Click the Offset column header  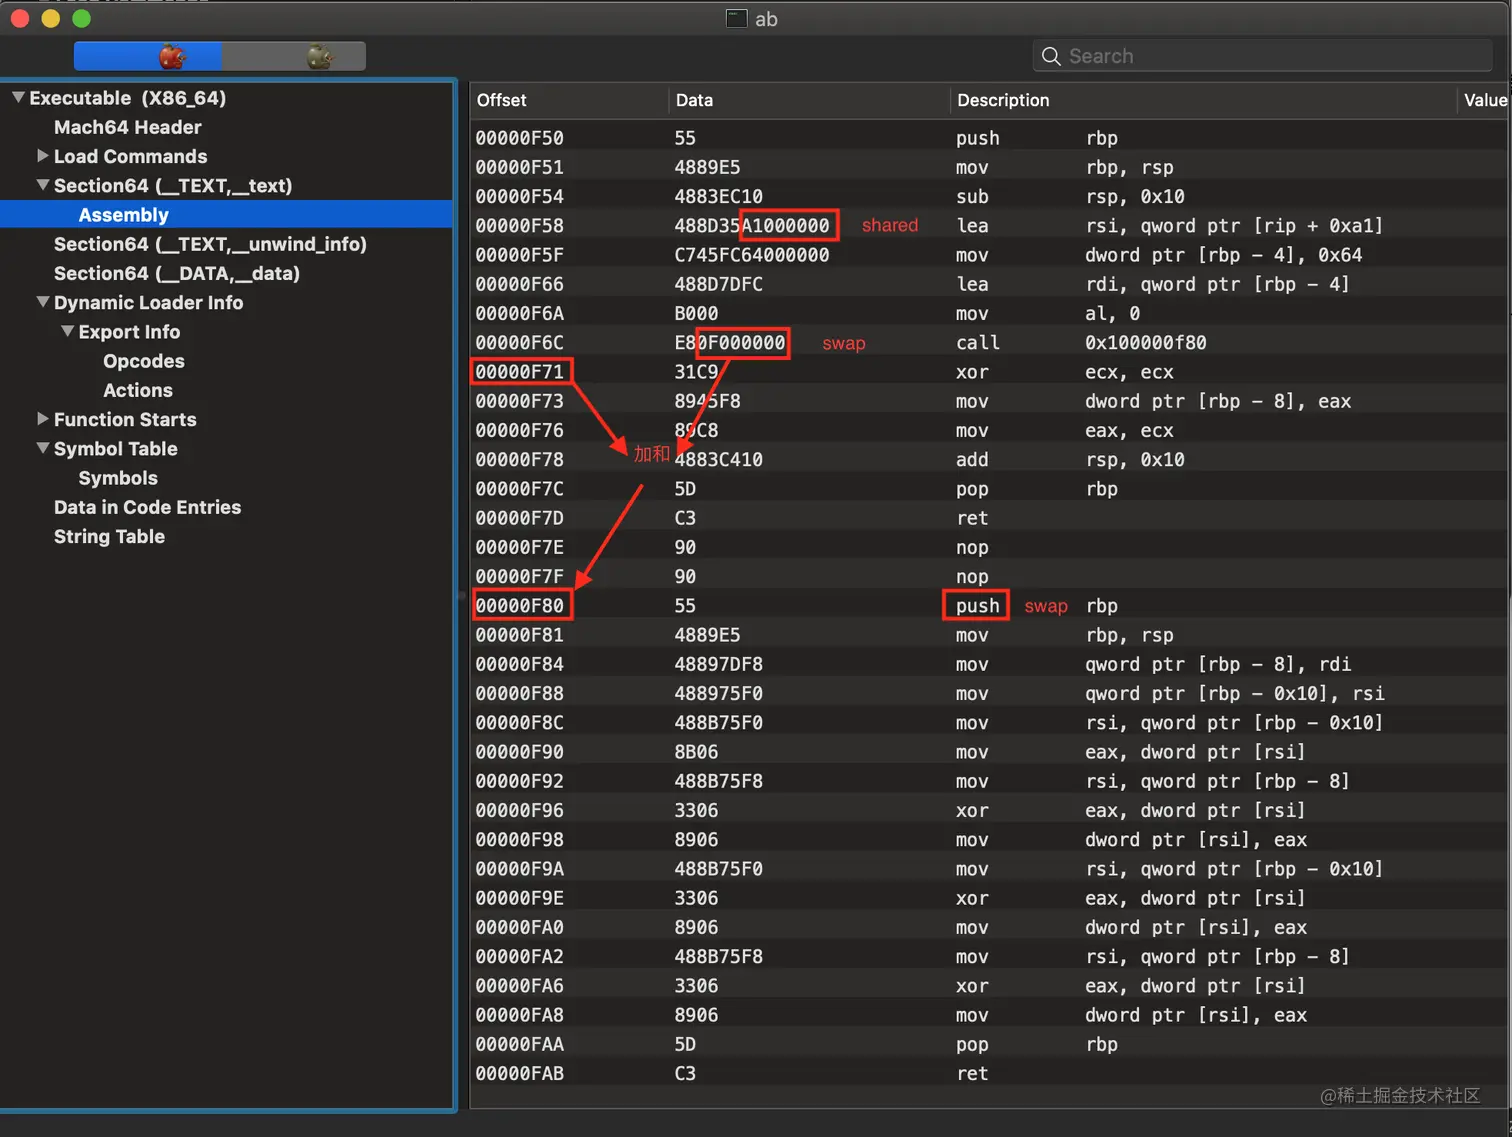pyautogui.click(x=502, y=100)
